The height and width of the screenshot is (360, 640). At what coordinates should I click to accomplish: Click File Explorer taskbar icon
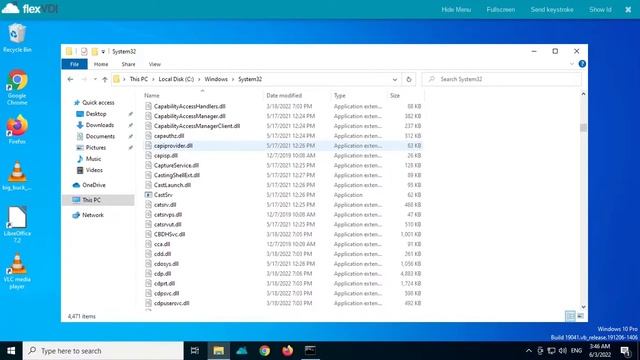(218, 351)
